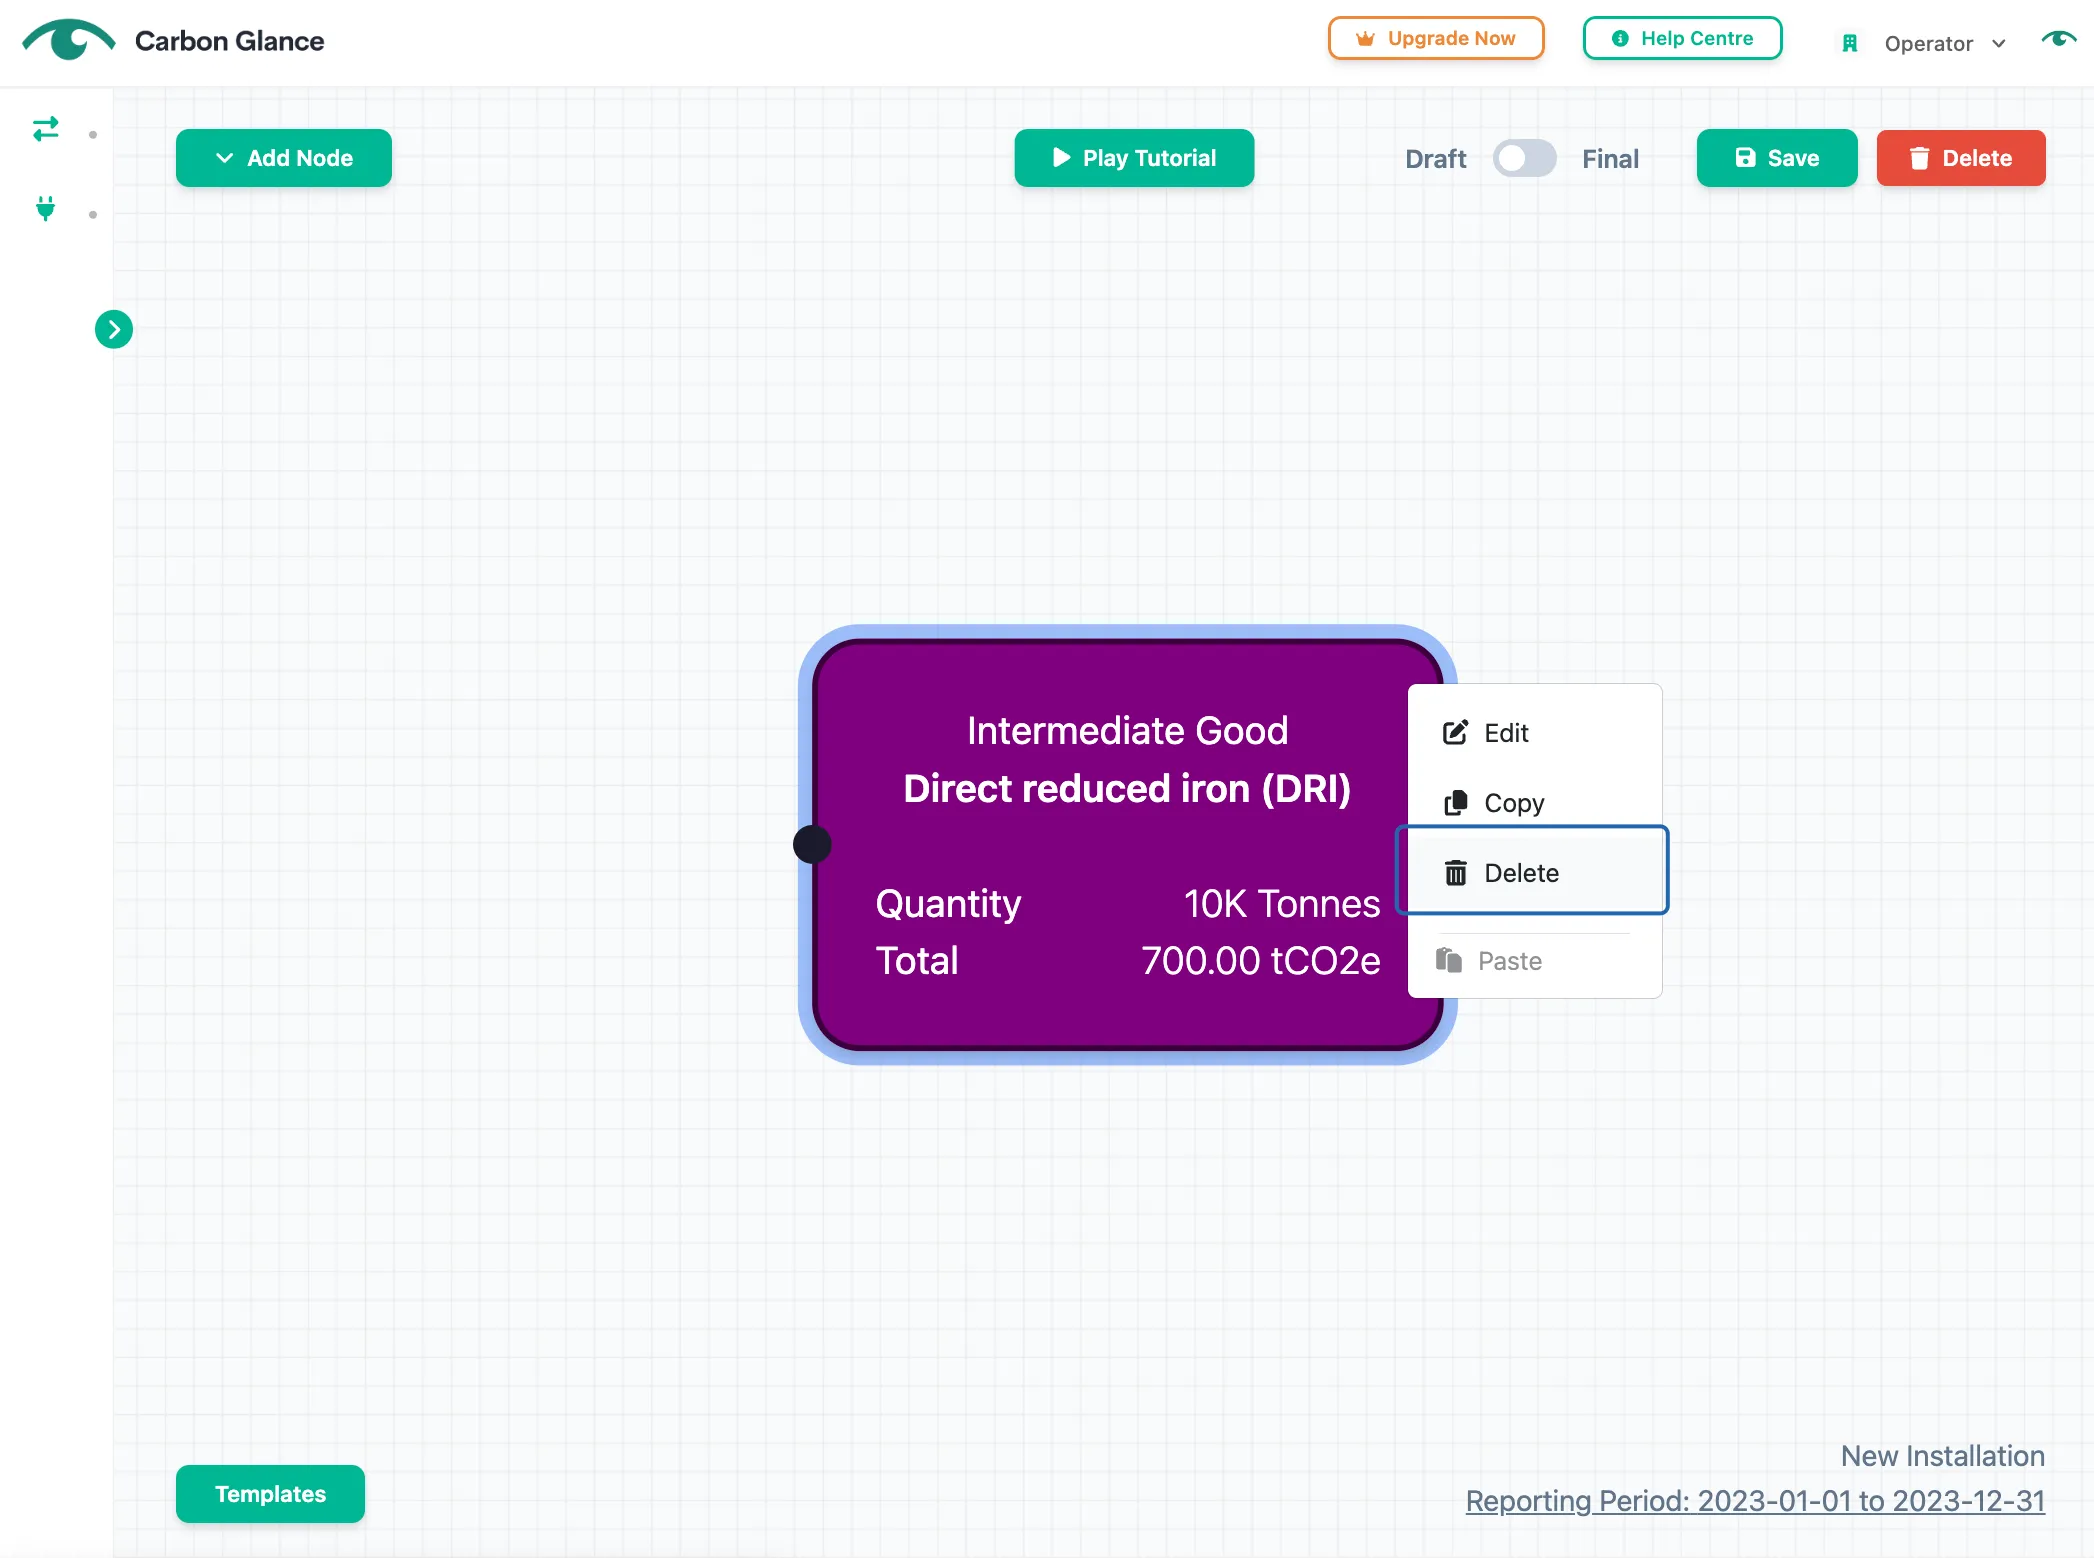The height and width of the screenshot is (1558, 2094).
Task: Open the Templates panel
Action: click(270, 1494)
